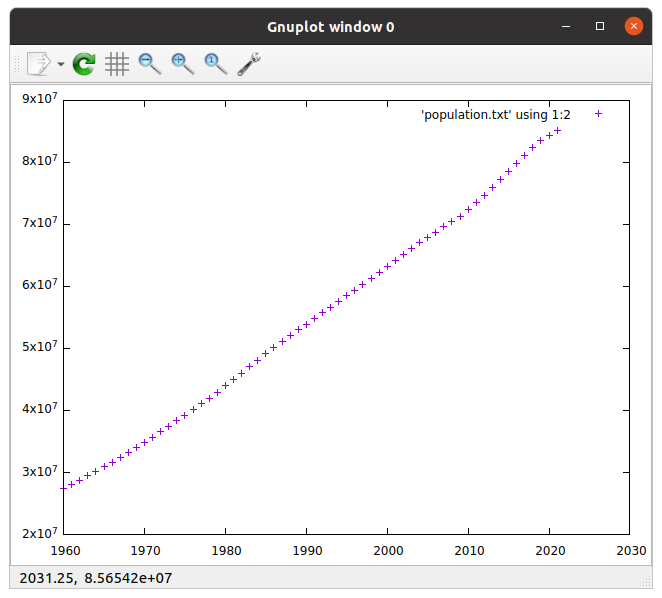Click the toolbar grip handle

15,64
